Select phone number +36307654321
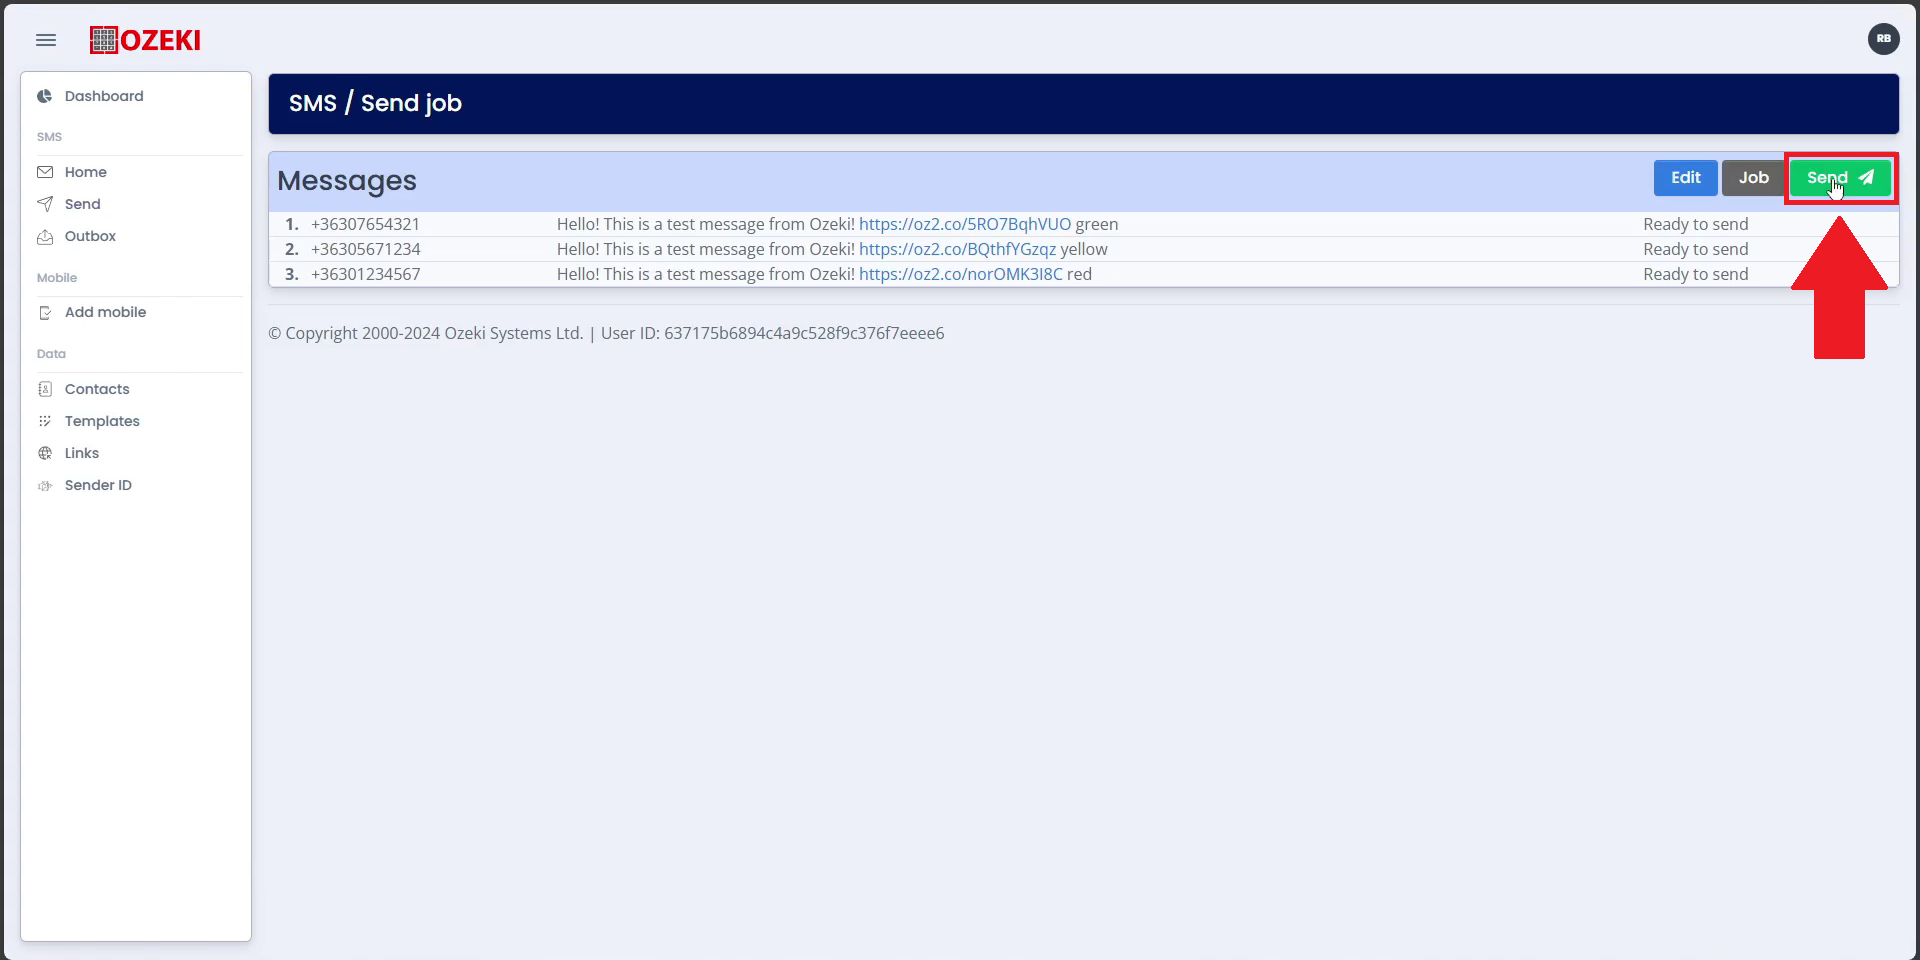1920x960 pixels. [365, 224]
